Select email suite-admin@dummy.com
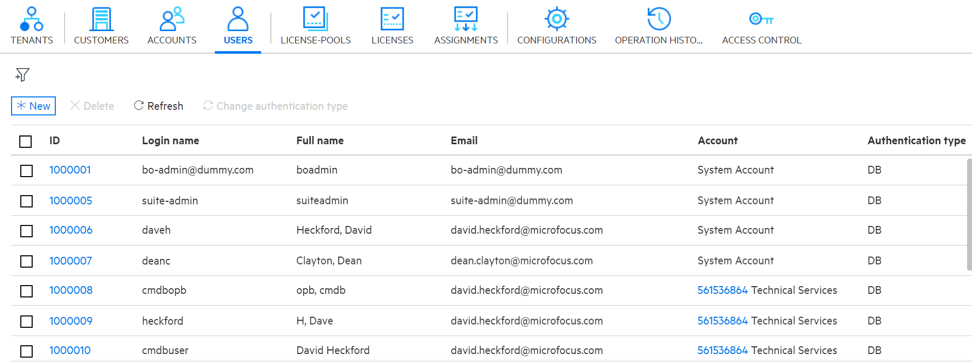972x362 pixels. click(x=512, y=200)
